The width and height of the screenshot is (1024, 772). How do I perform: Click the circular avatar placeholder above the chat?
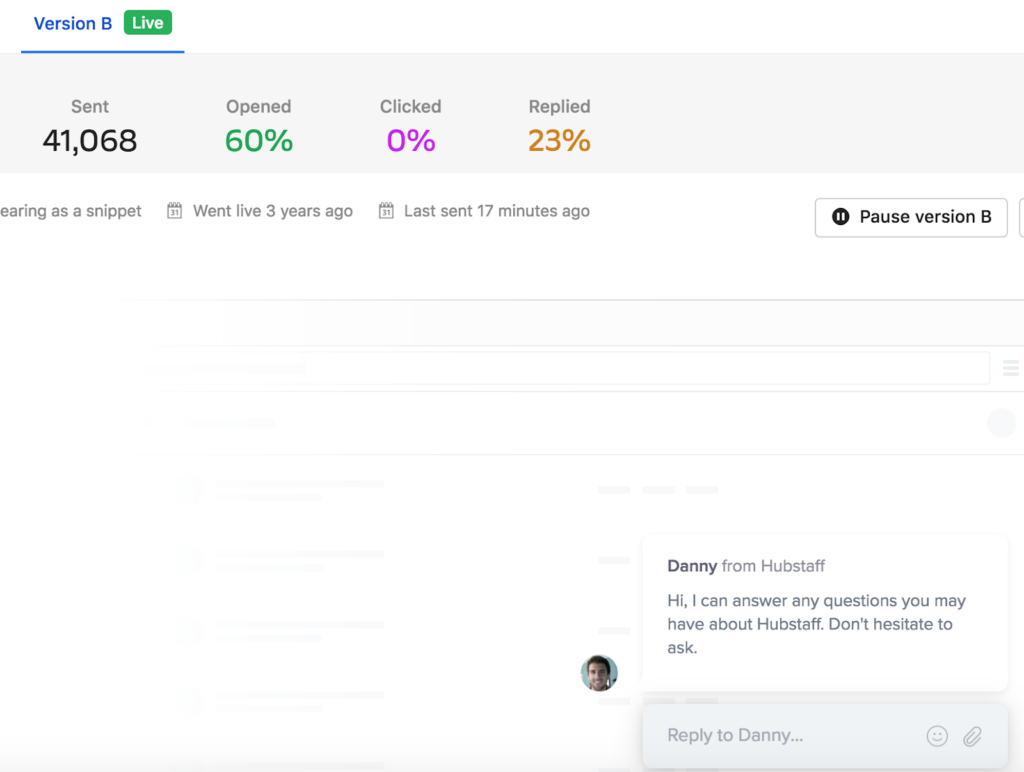point(1001,423)
